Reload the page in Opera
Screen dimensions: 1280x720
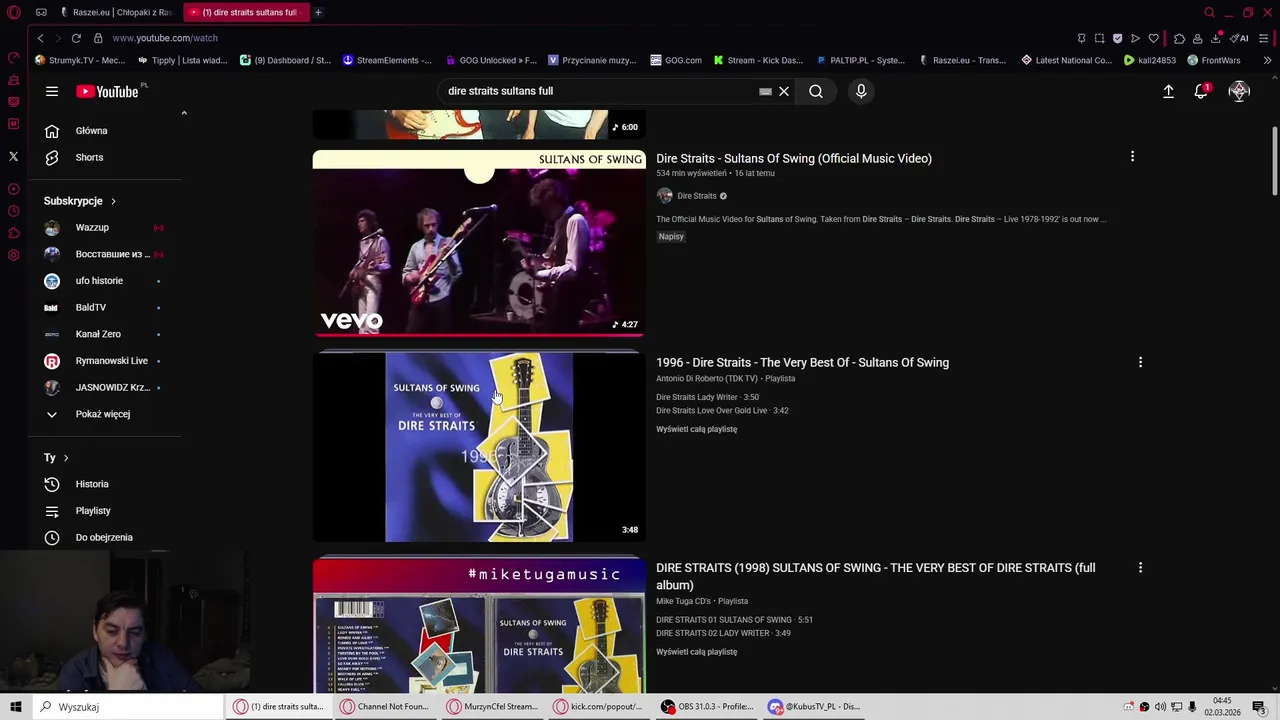click(76, 38)
